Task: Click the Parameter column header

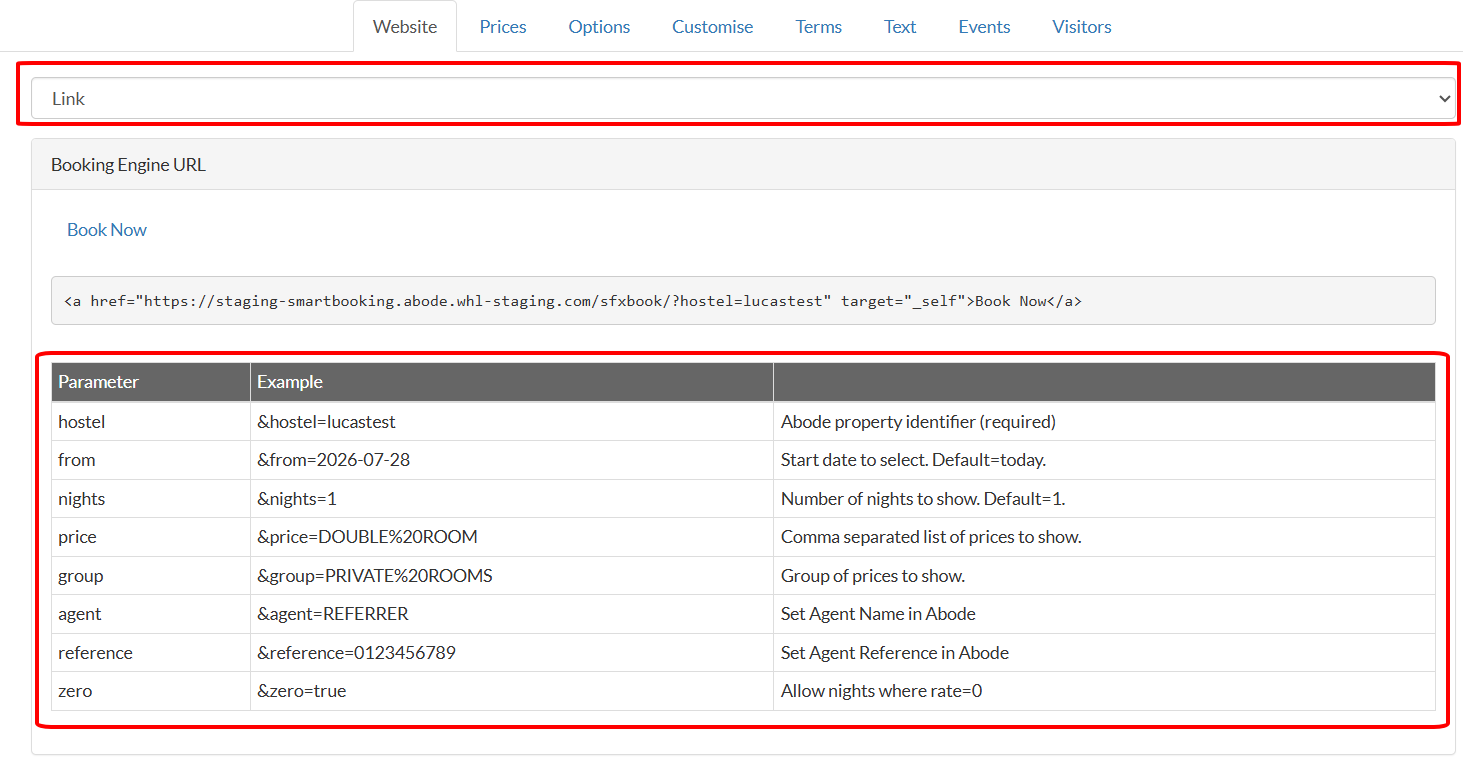Action: [x=151, y=382]
